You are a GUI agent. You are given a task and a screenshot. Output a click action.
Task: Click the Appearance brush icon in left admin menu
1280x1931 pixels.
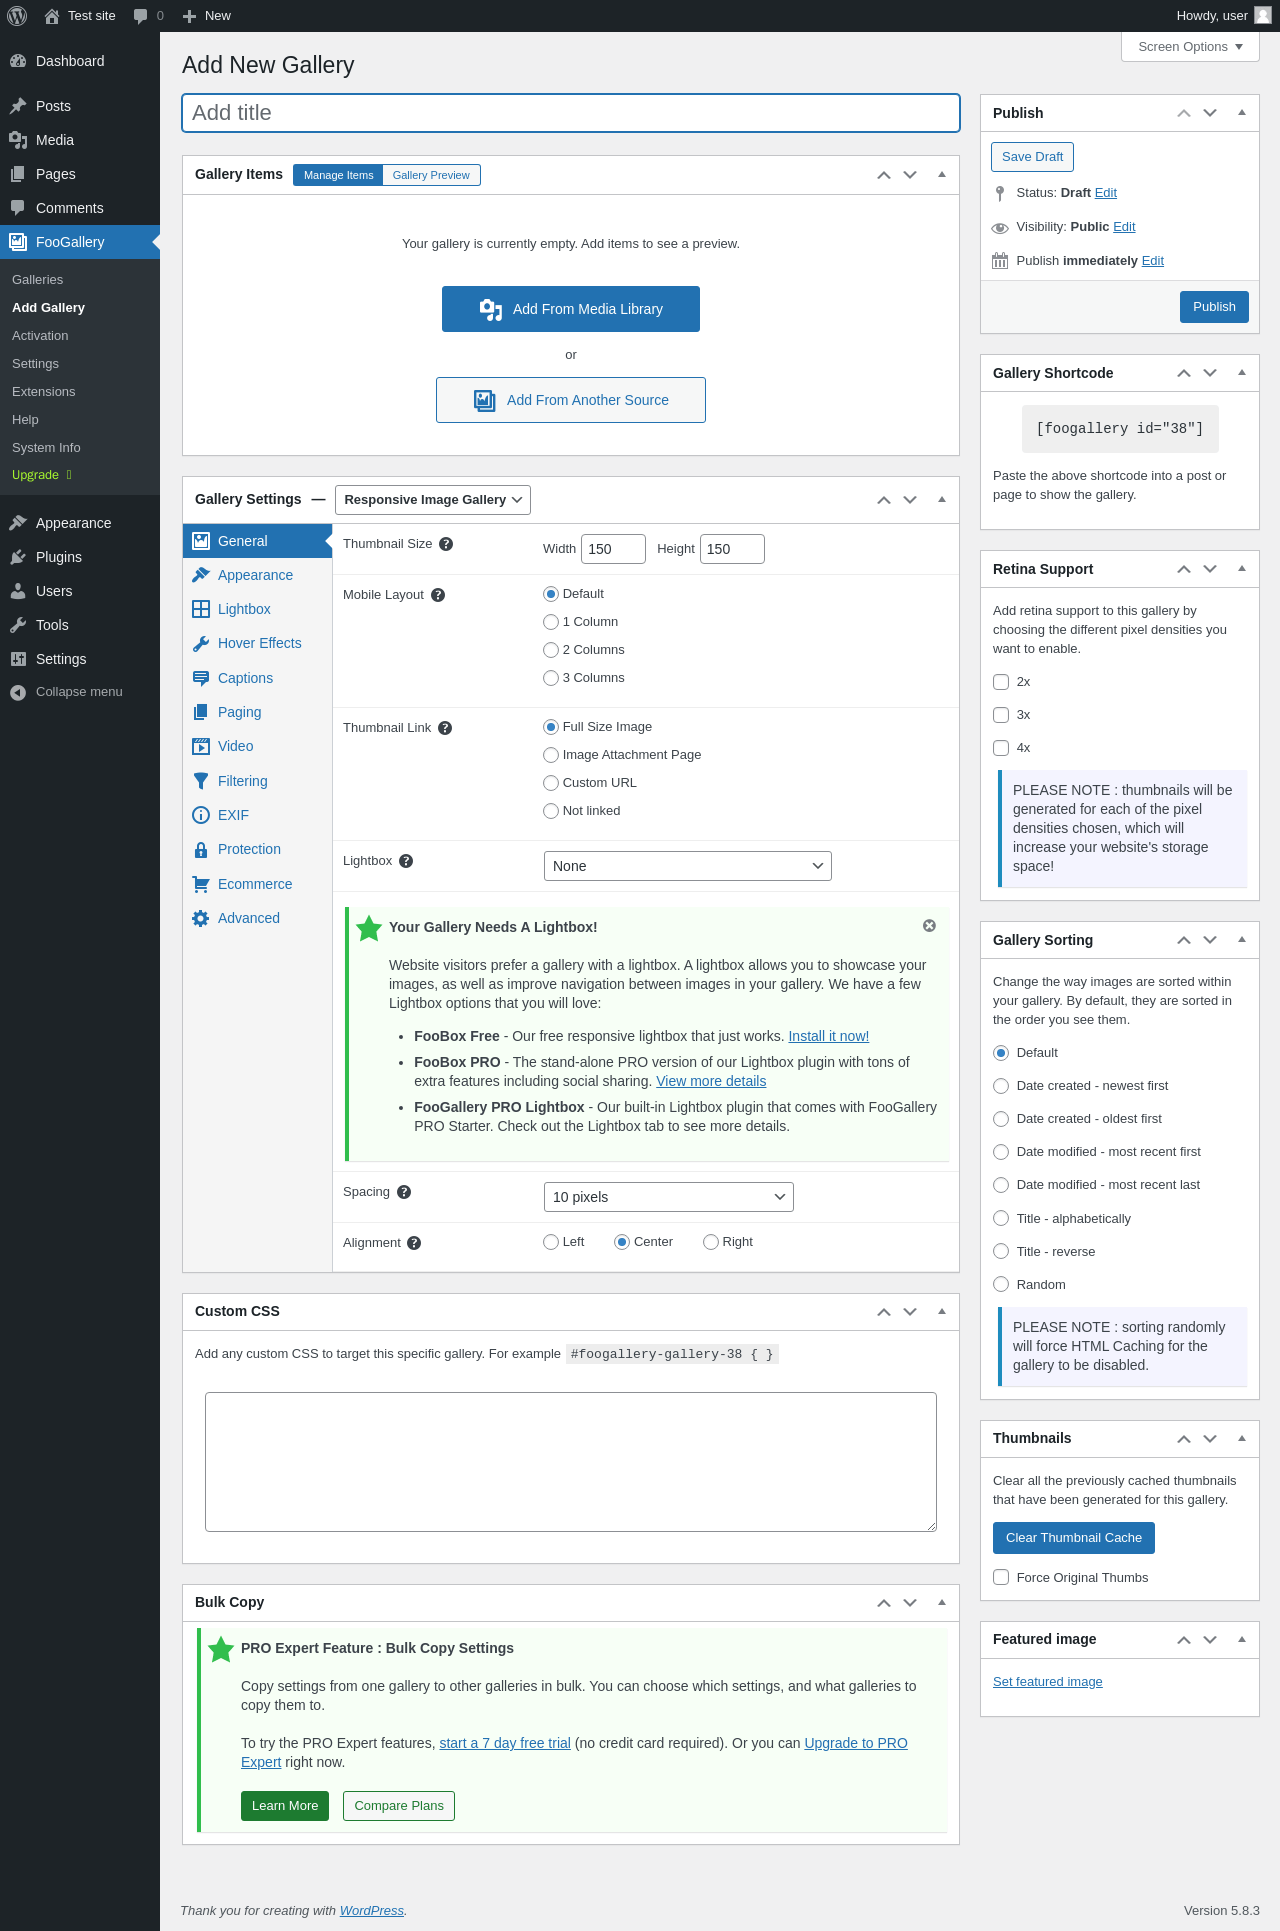18,523
